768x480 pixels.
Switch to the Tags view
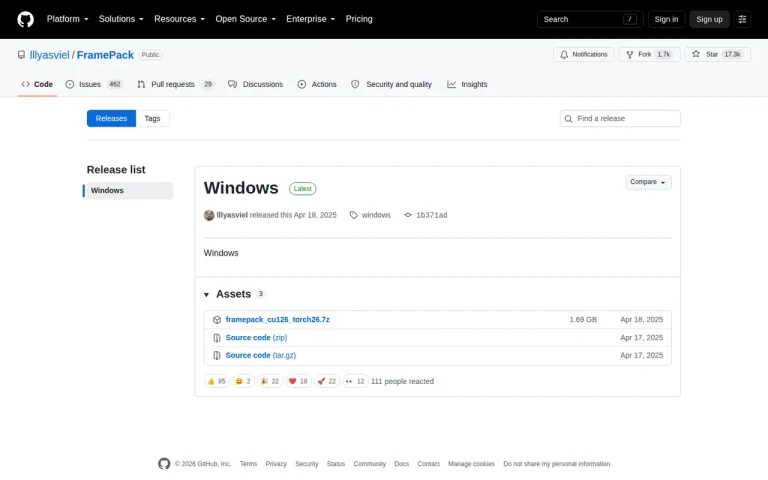[x=152, y=119]
